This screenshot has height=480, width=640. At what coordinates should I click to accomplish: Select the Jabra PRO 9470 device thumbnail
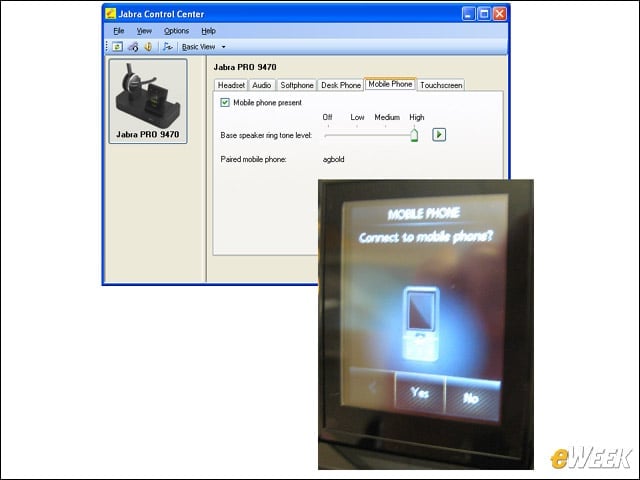tap(148, 101)
